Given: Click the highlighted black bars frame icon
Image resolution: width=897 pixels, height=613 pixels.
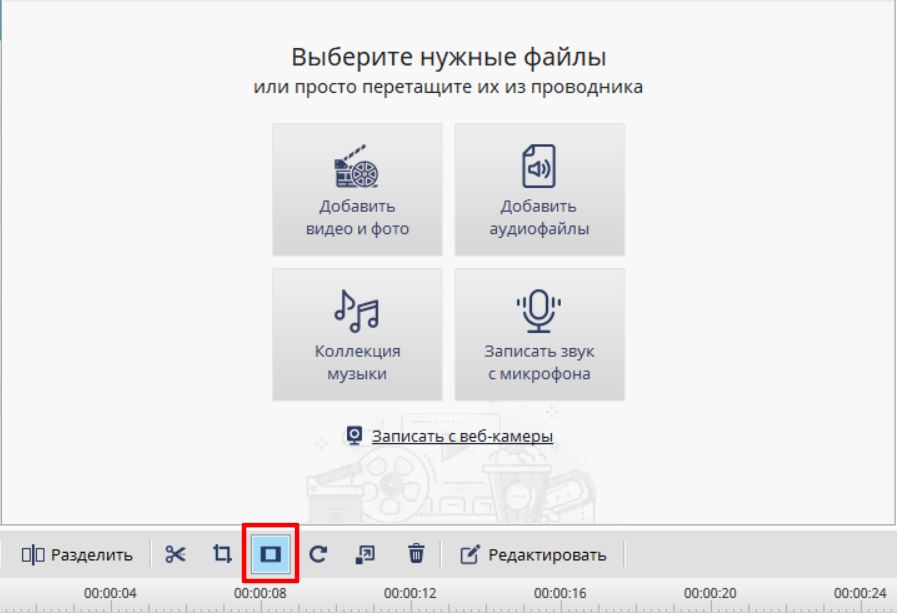Looking at the screenshot, I should point(271,554).
